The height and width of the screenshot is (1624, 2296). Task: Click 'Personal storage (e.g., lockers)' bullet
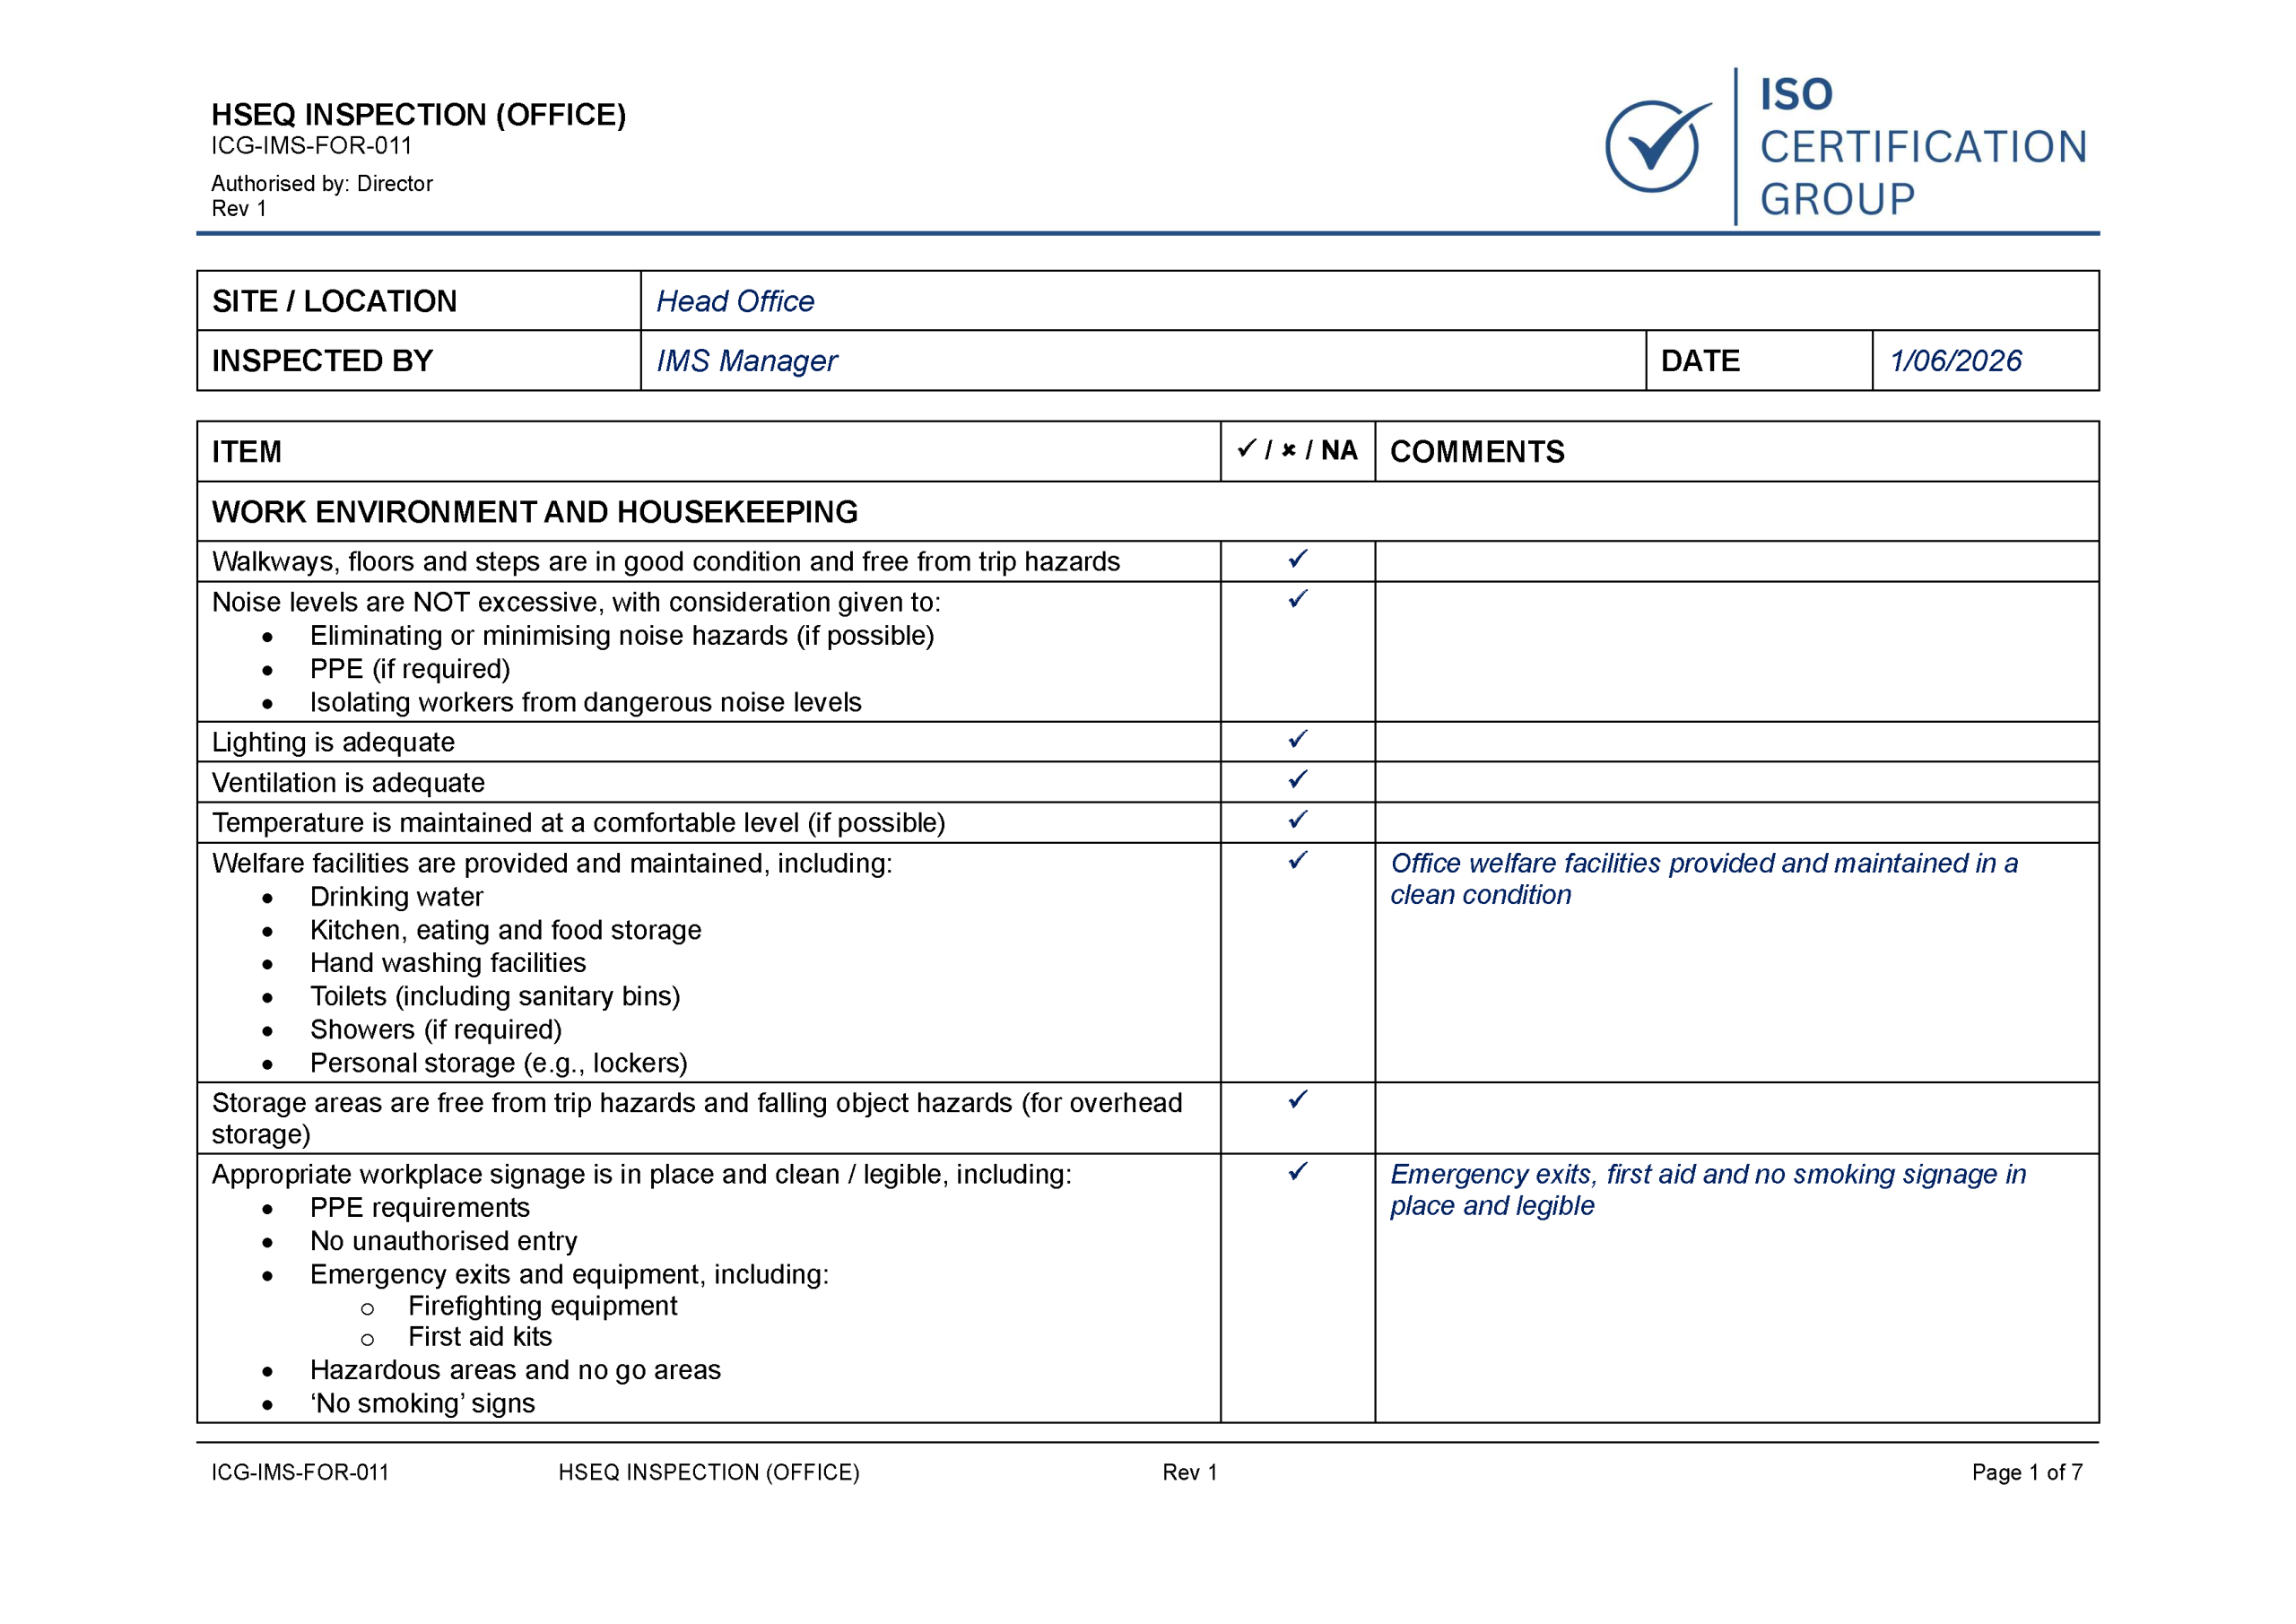(498, 1063)
